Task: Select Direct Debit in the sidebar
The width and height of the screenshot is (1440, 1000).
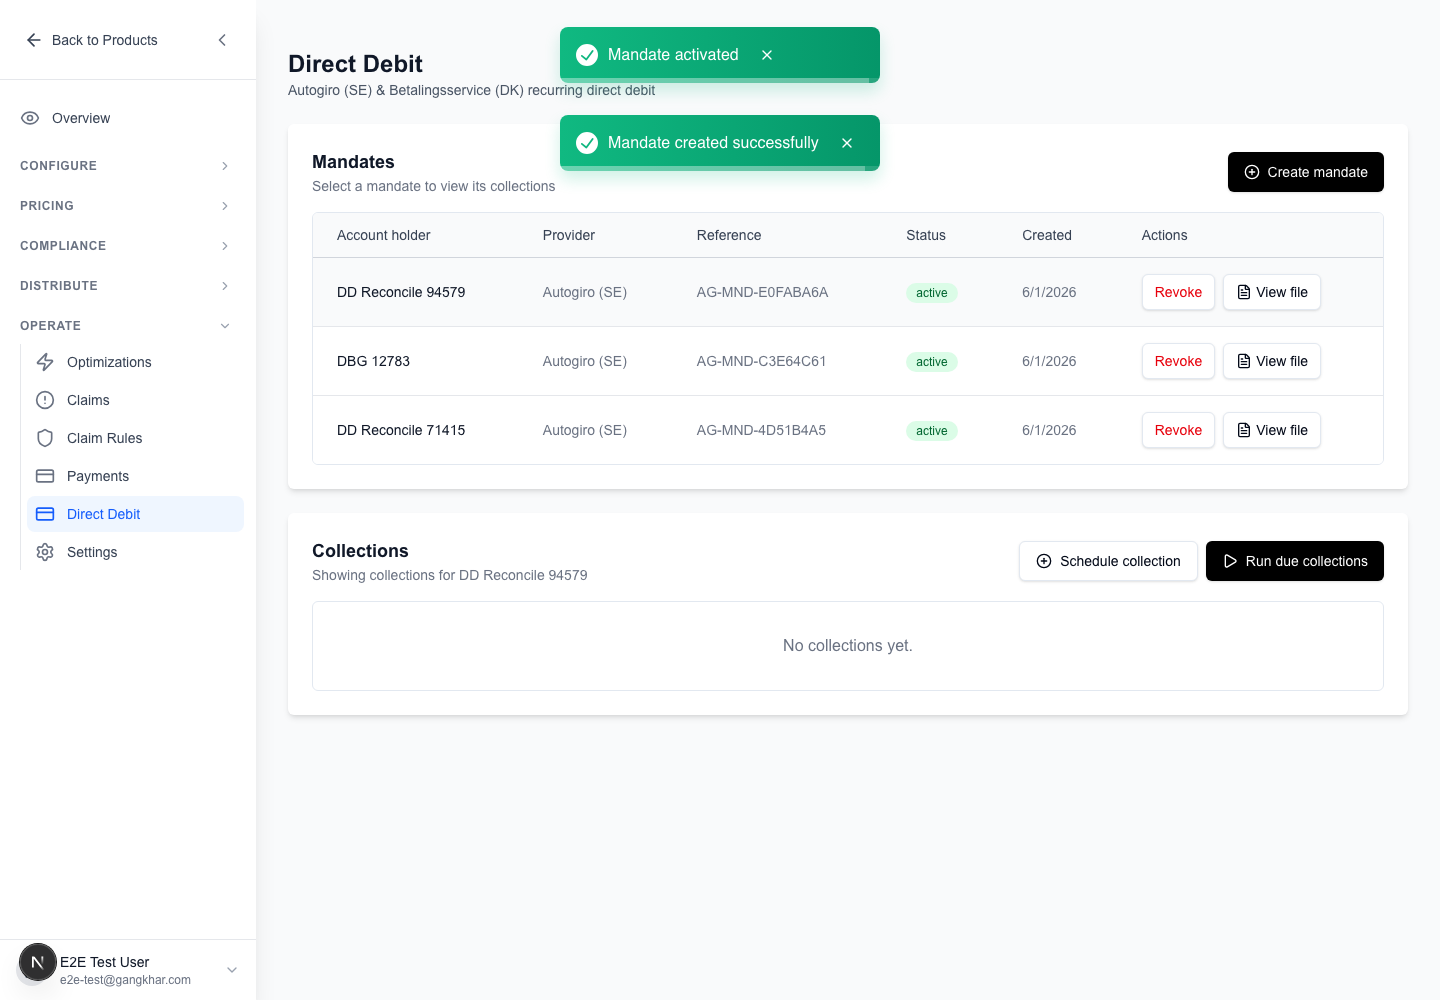Action: click(136, 514)
